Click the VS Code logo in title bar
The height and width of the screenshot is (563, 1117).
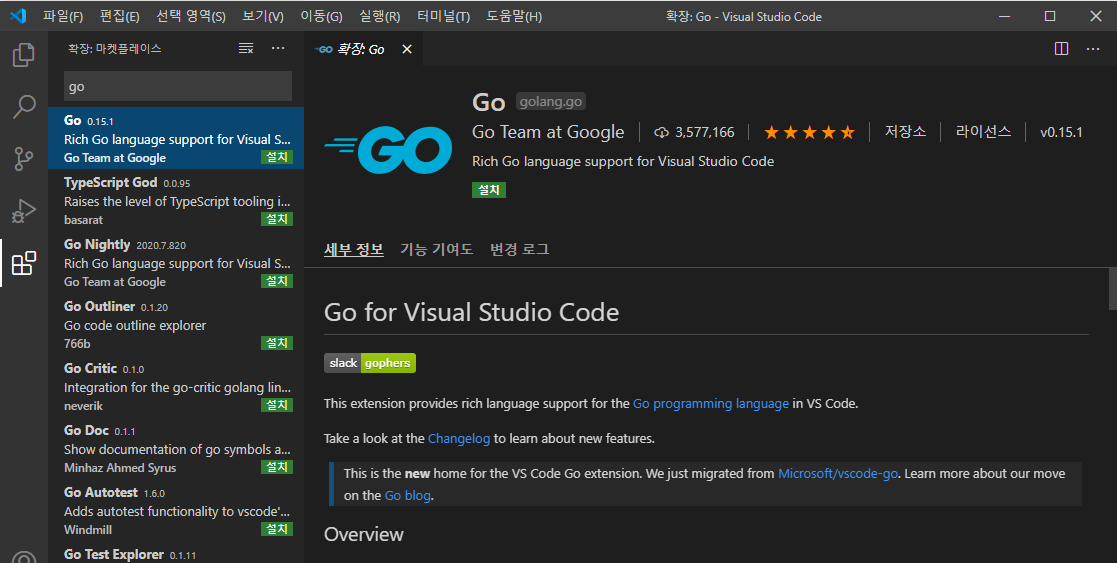[18, 16]
